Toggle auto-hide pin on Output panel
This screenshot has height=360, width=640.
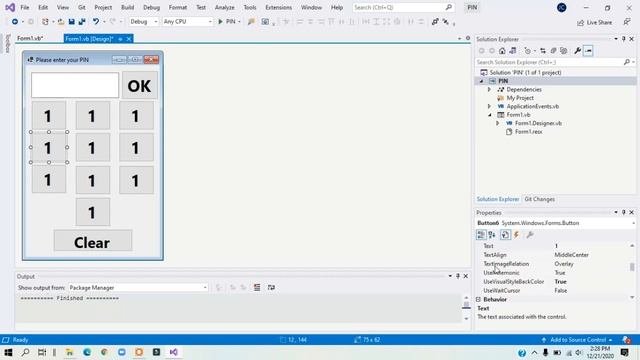458,276
